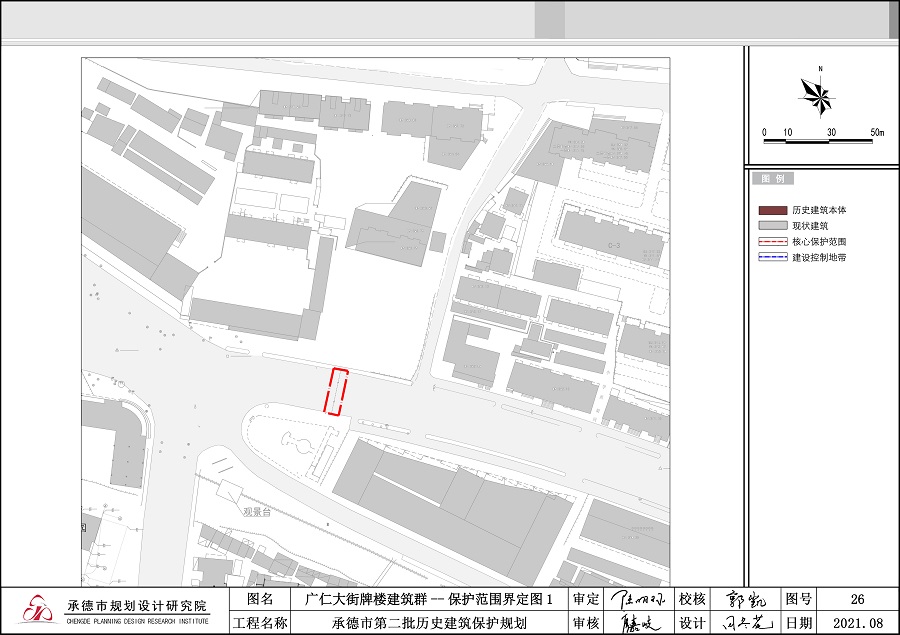Click the 校核 checker signature

pyautogui.click(x=743, y=599)
